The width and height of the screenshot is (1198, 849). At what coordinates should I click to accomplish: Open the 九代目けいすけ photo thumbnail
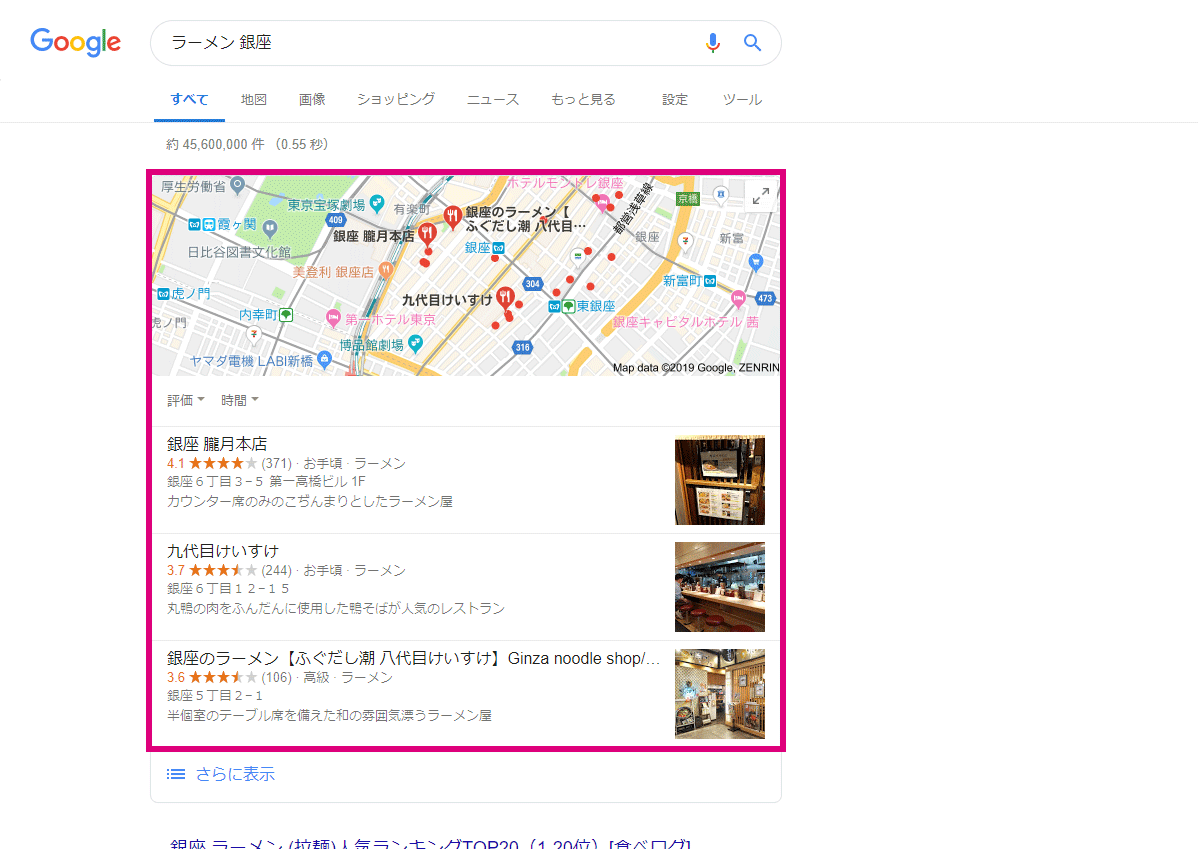(720, 587)
